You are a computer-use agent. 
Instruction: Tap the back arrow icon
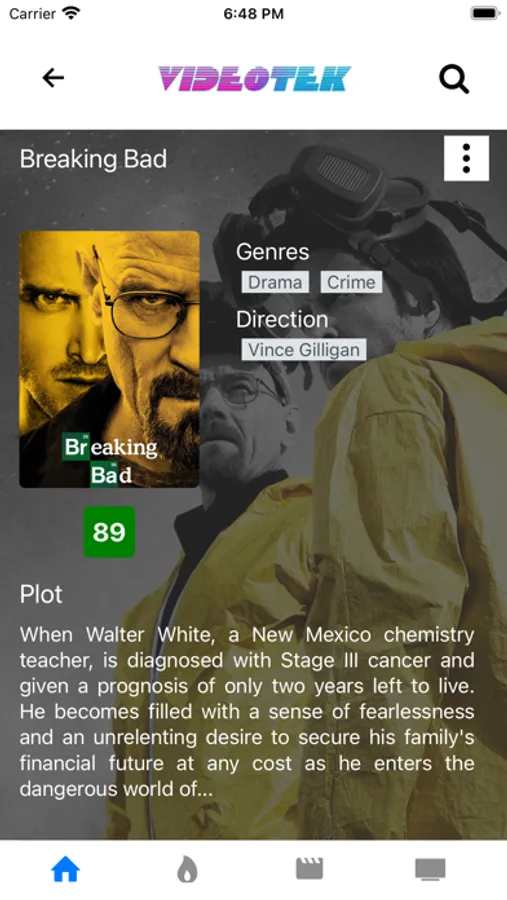pyautogui.click(x=53, y=77)
